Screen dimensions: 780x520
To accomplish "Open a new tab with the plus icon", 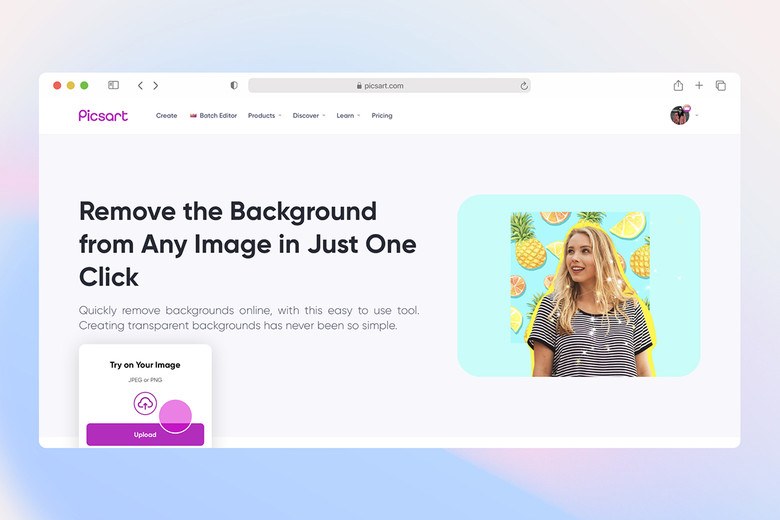I will point(699,86).
